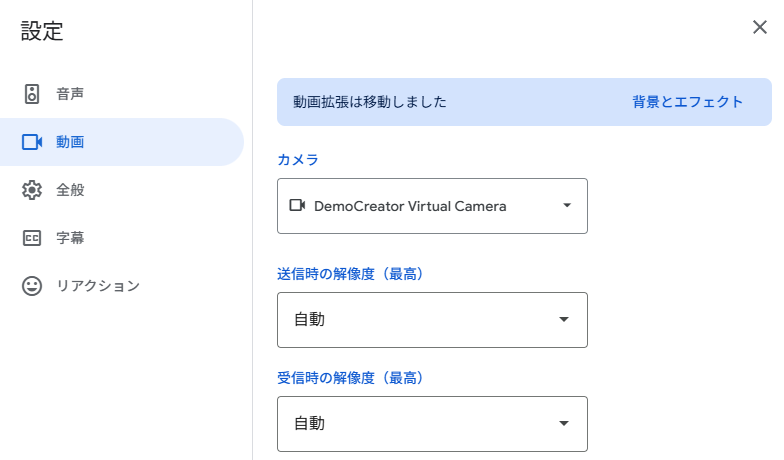Click the camera dropdown arrow
Viewport: 784px width, 460px height.
tap(567, 206)
